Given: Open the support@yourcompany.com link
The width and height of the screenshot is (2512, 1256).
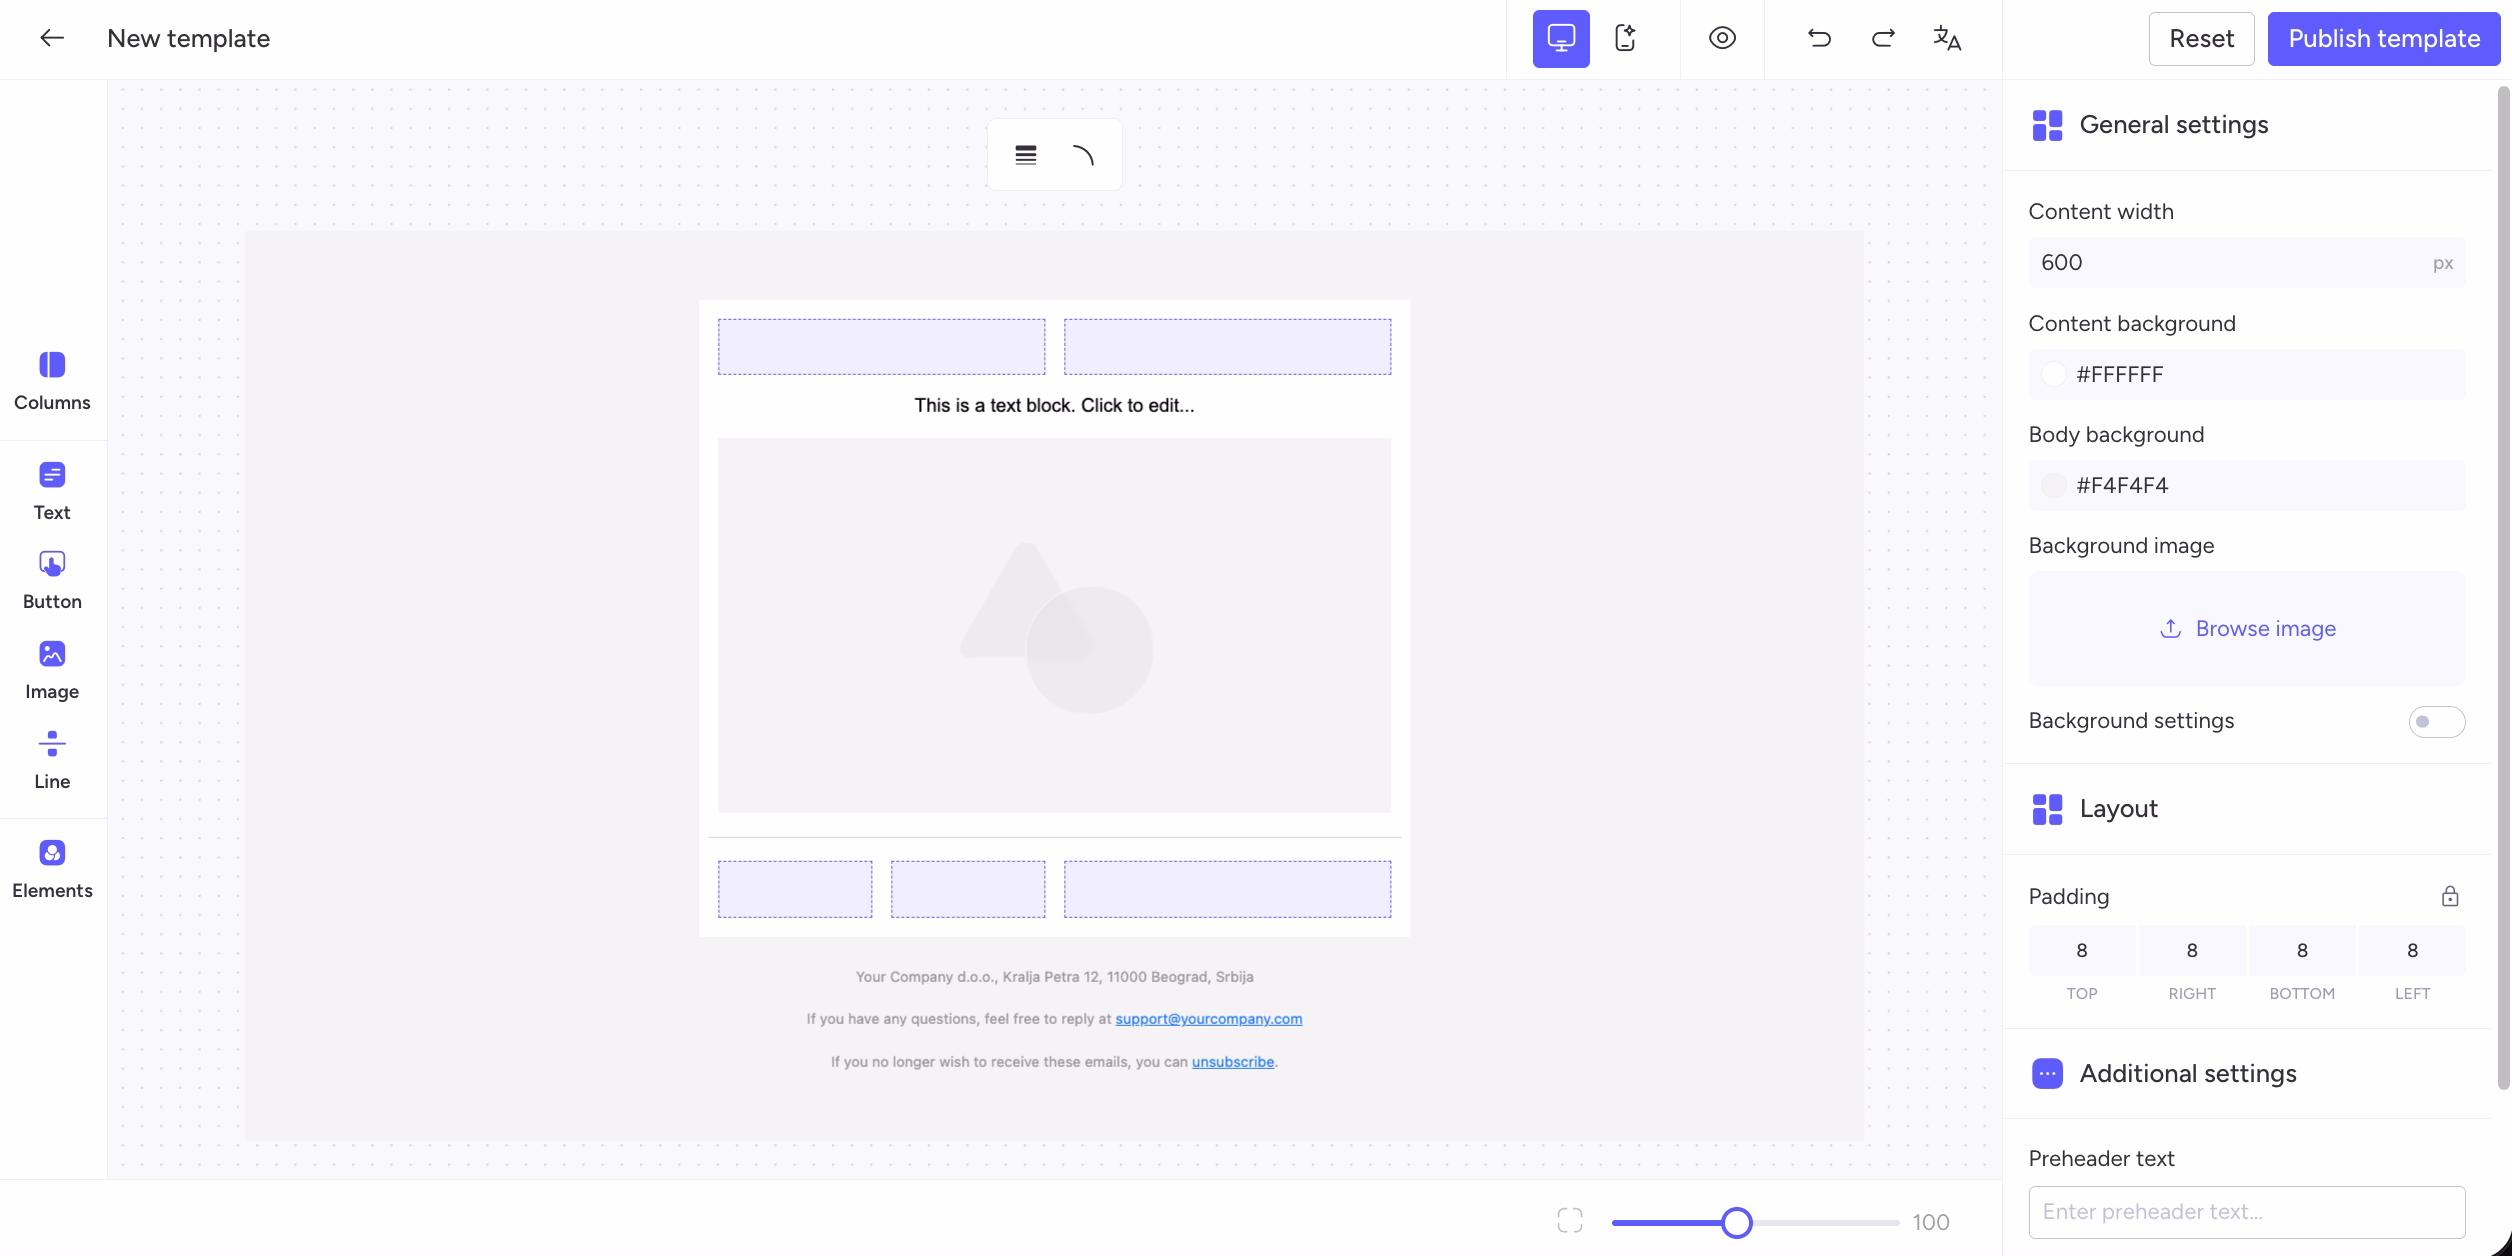Looking at the screenshot, I should click(x=1208, y=1018).
